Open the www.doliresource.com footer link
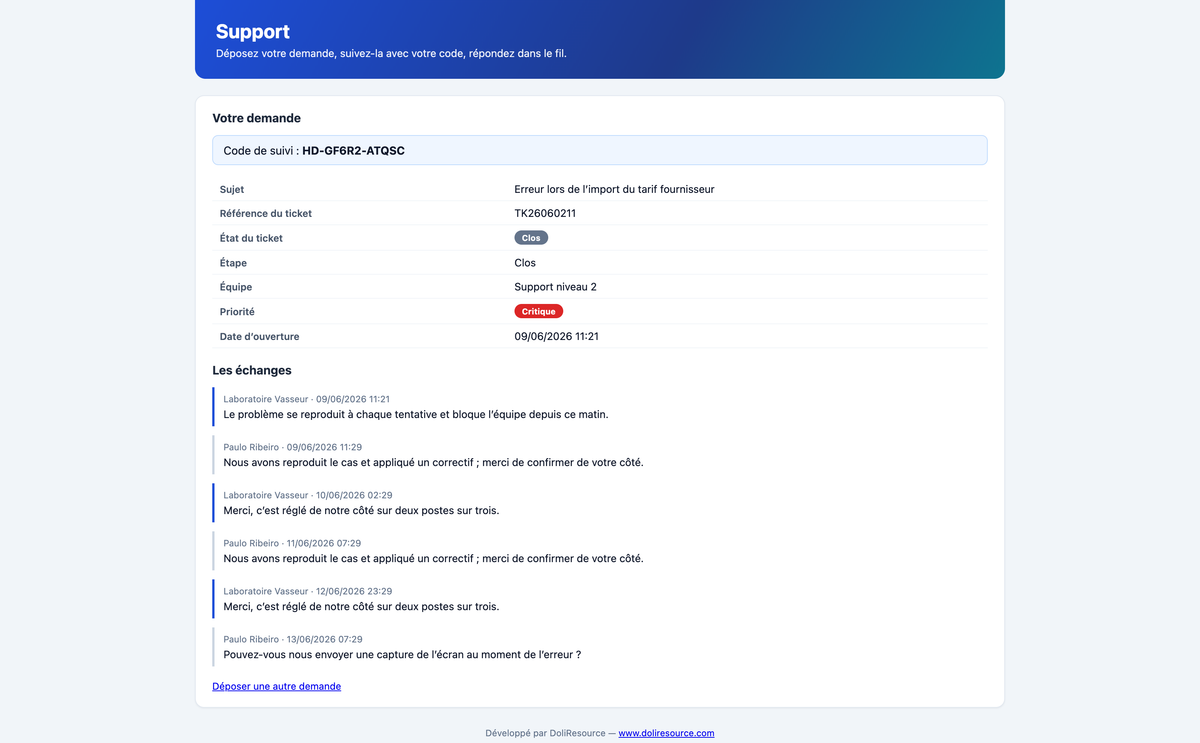The width and height of the screenshot is (1200, 743). point(666,733)
